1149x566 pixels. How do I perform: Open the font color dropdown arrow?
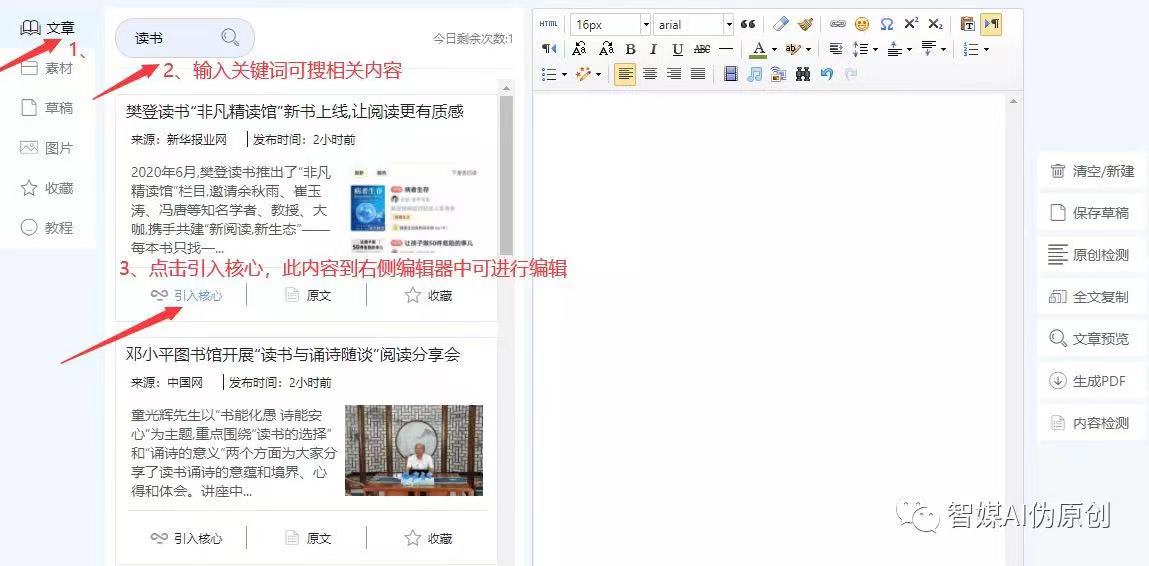coord(774,49)
